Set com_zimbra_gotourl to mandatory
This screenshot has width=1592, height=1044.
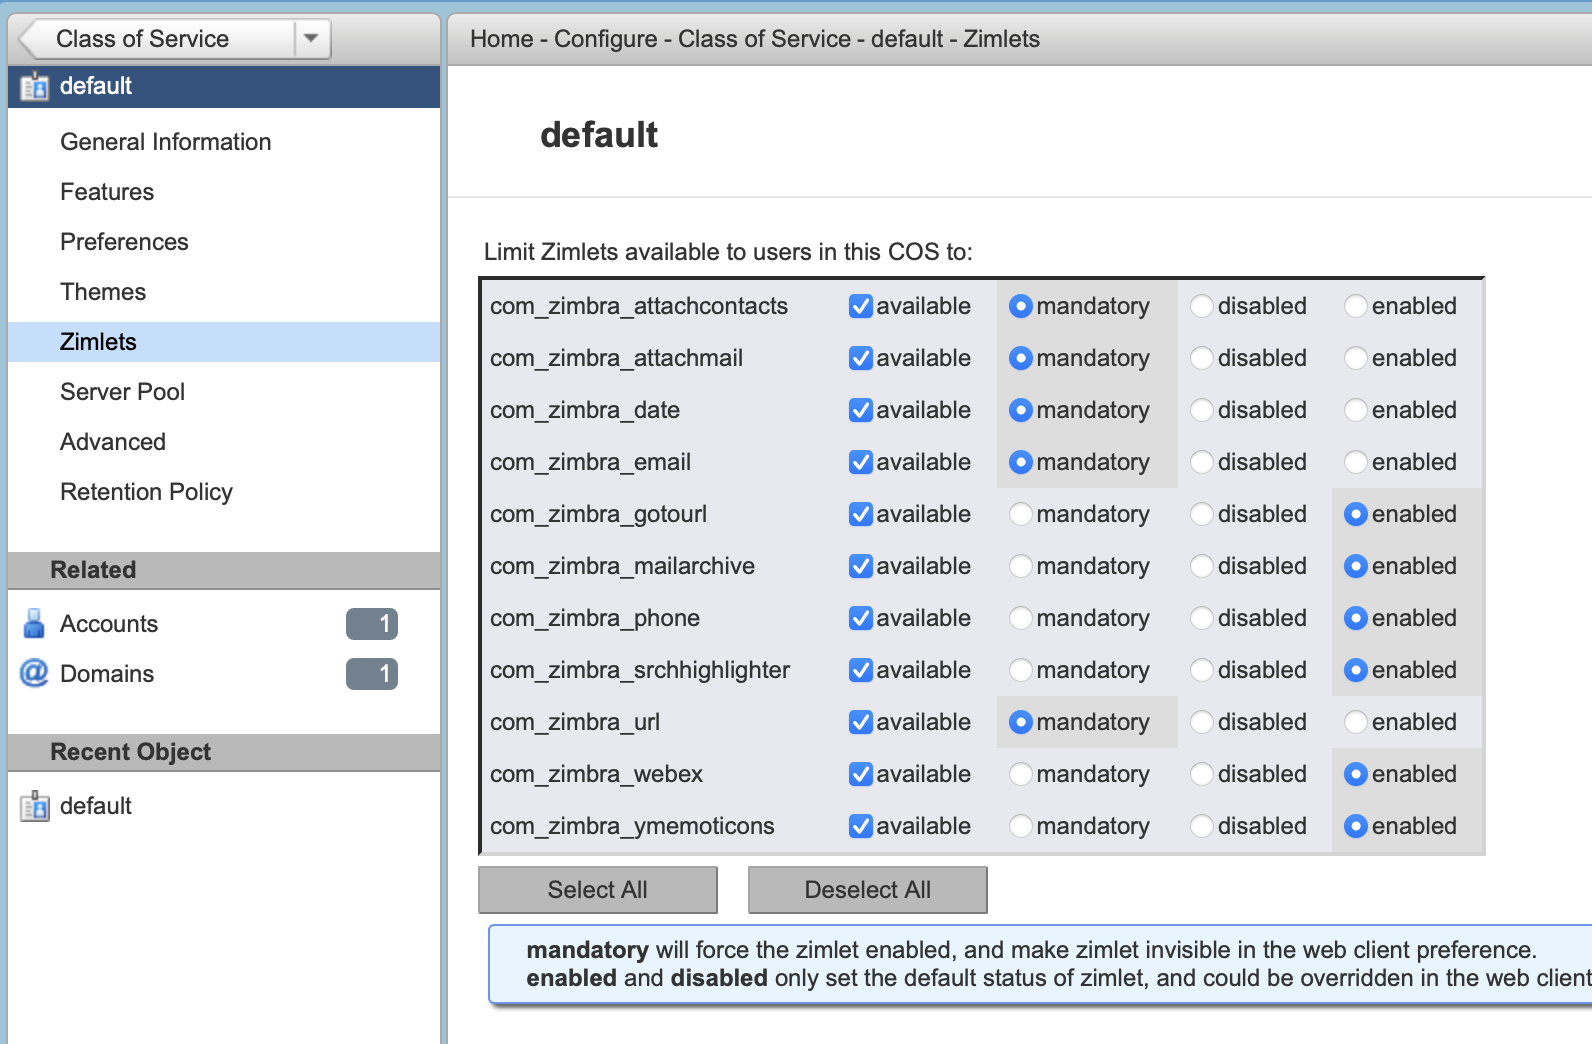tap(1021, 514)
